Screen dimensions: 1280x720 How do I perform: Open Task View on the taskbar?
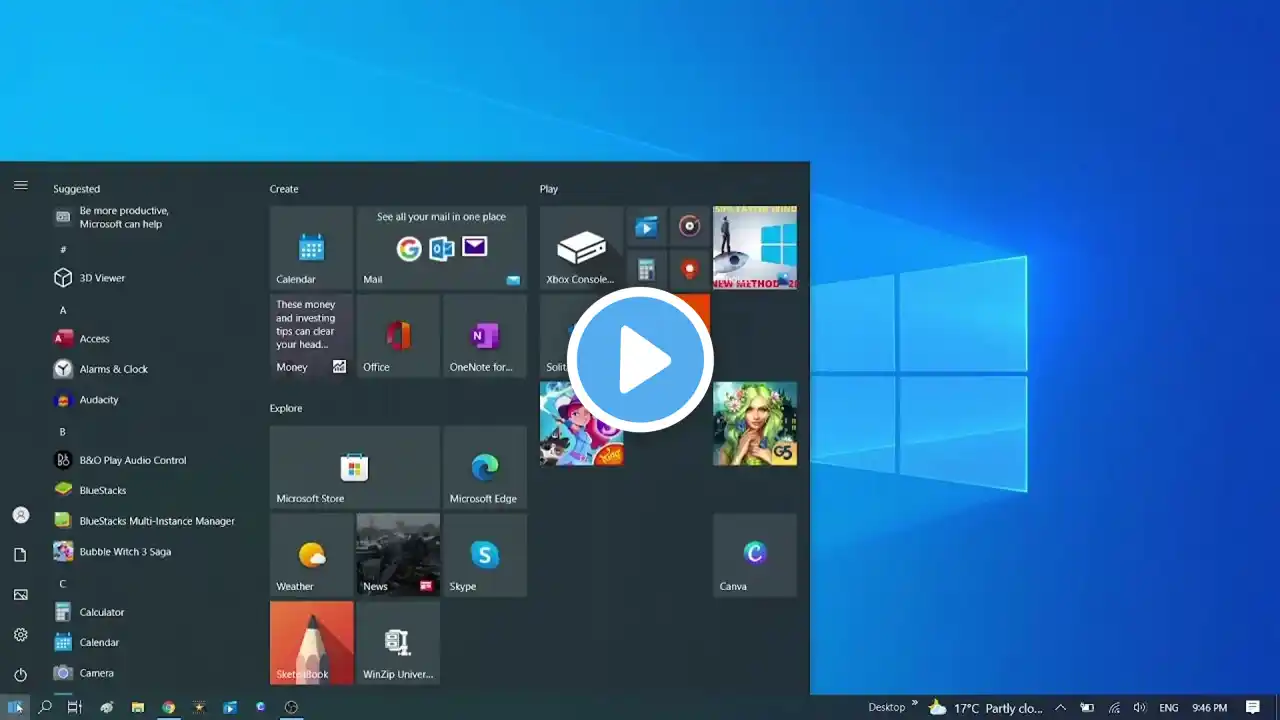(x=74, y=707)
